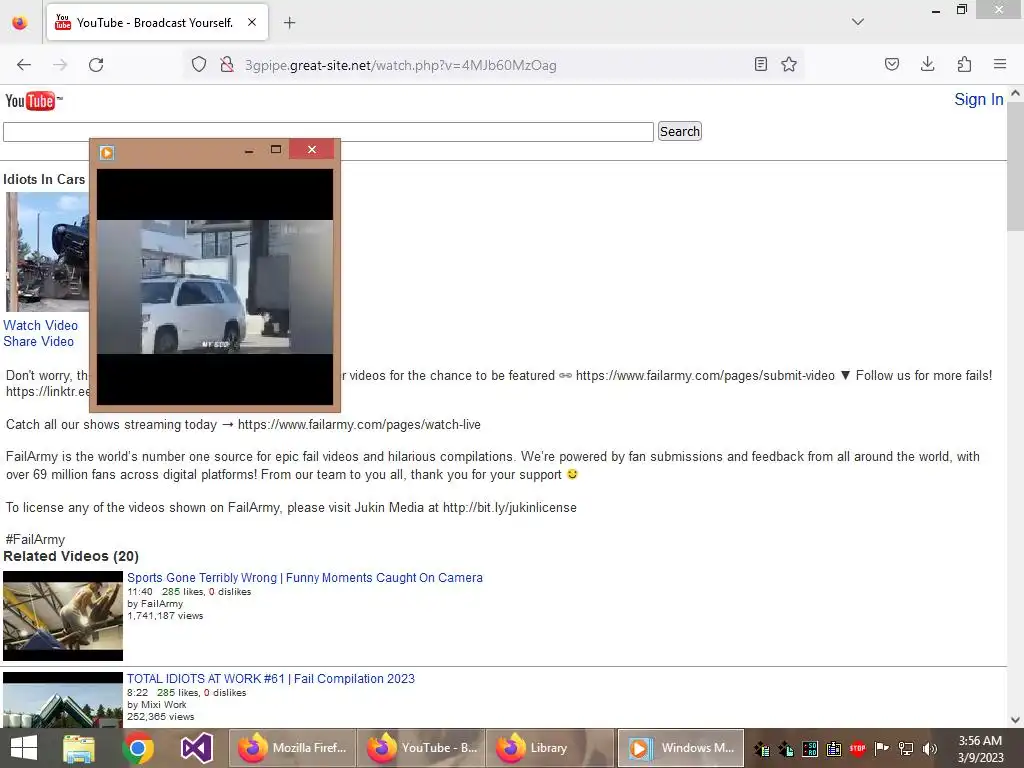The image size is (1024, 768).
Task: Click the SD RD tray icon
Action: tap(810, 748)
